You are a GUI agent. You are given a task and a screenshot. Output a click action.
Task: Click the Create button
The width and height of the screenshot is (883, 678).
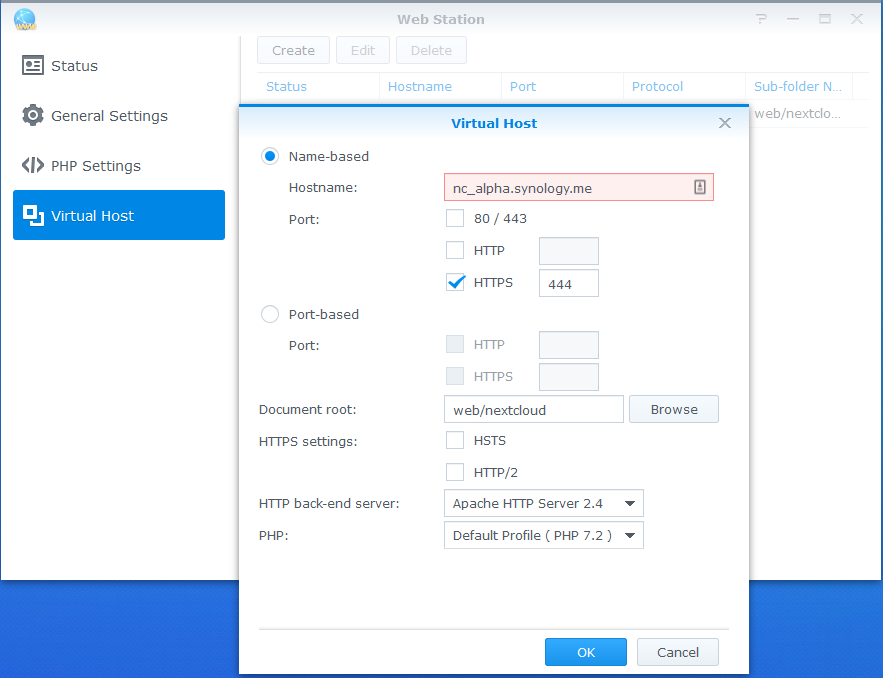pyautogui.click(x=293, y=50)
